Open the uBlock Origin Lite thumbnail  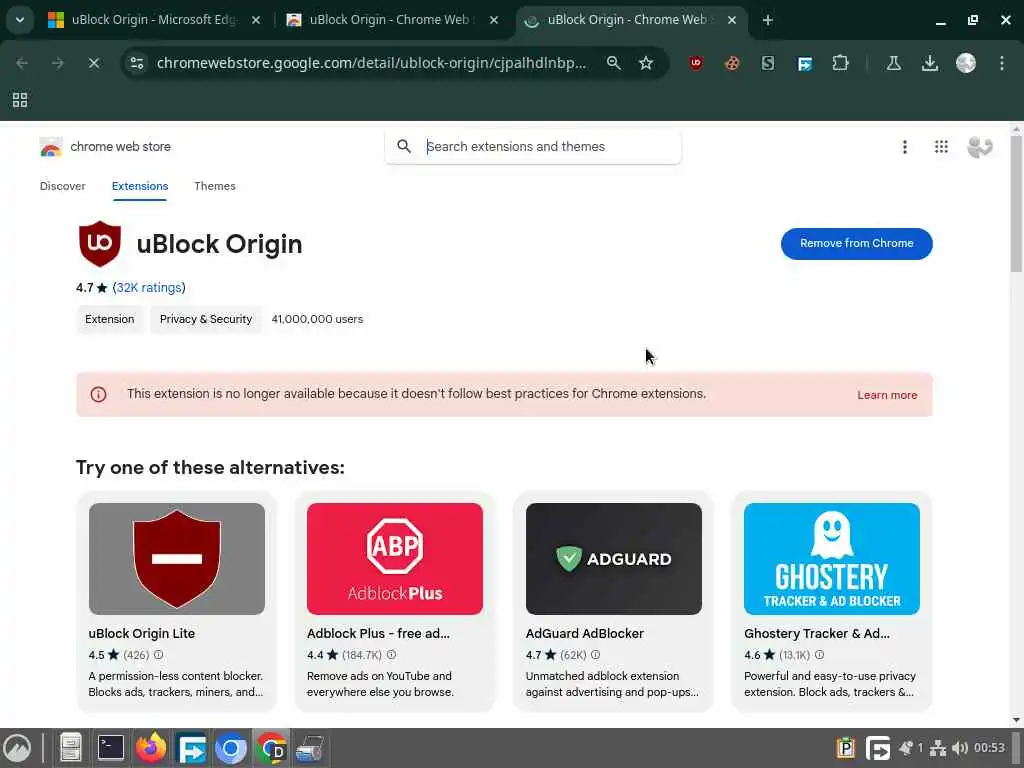(x=177, y=558)
